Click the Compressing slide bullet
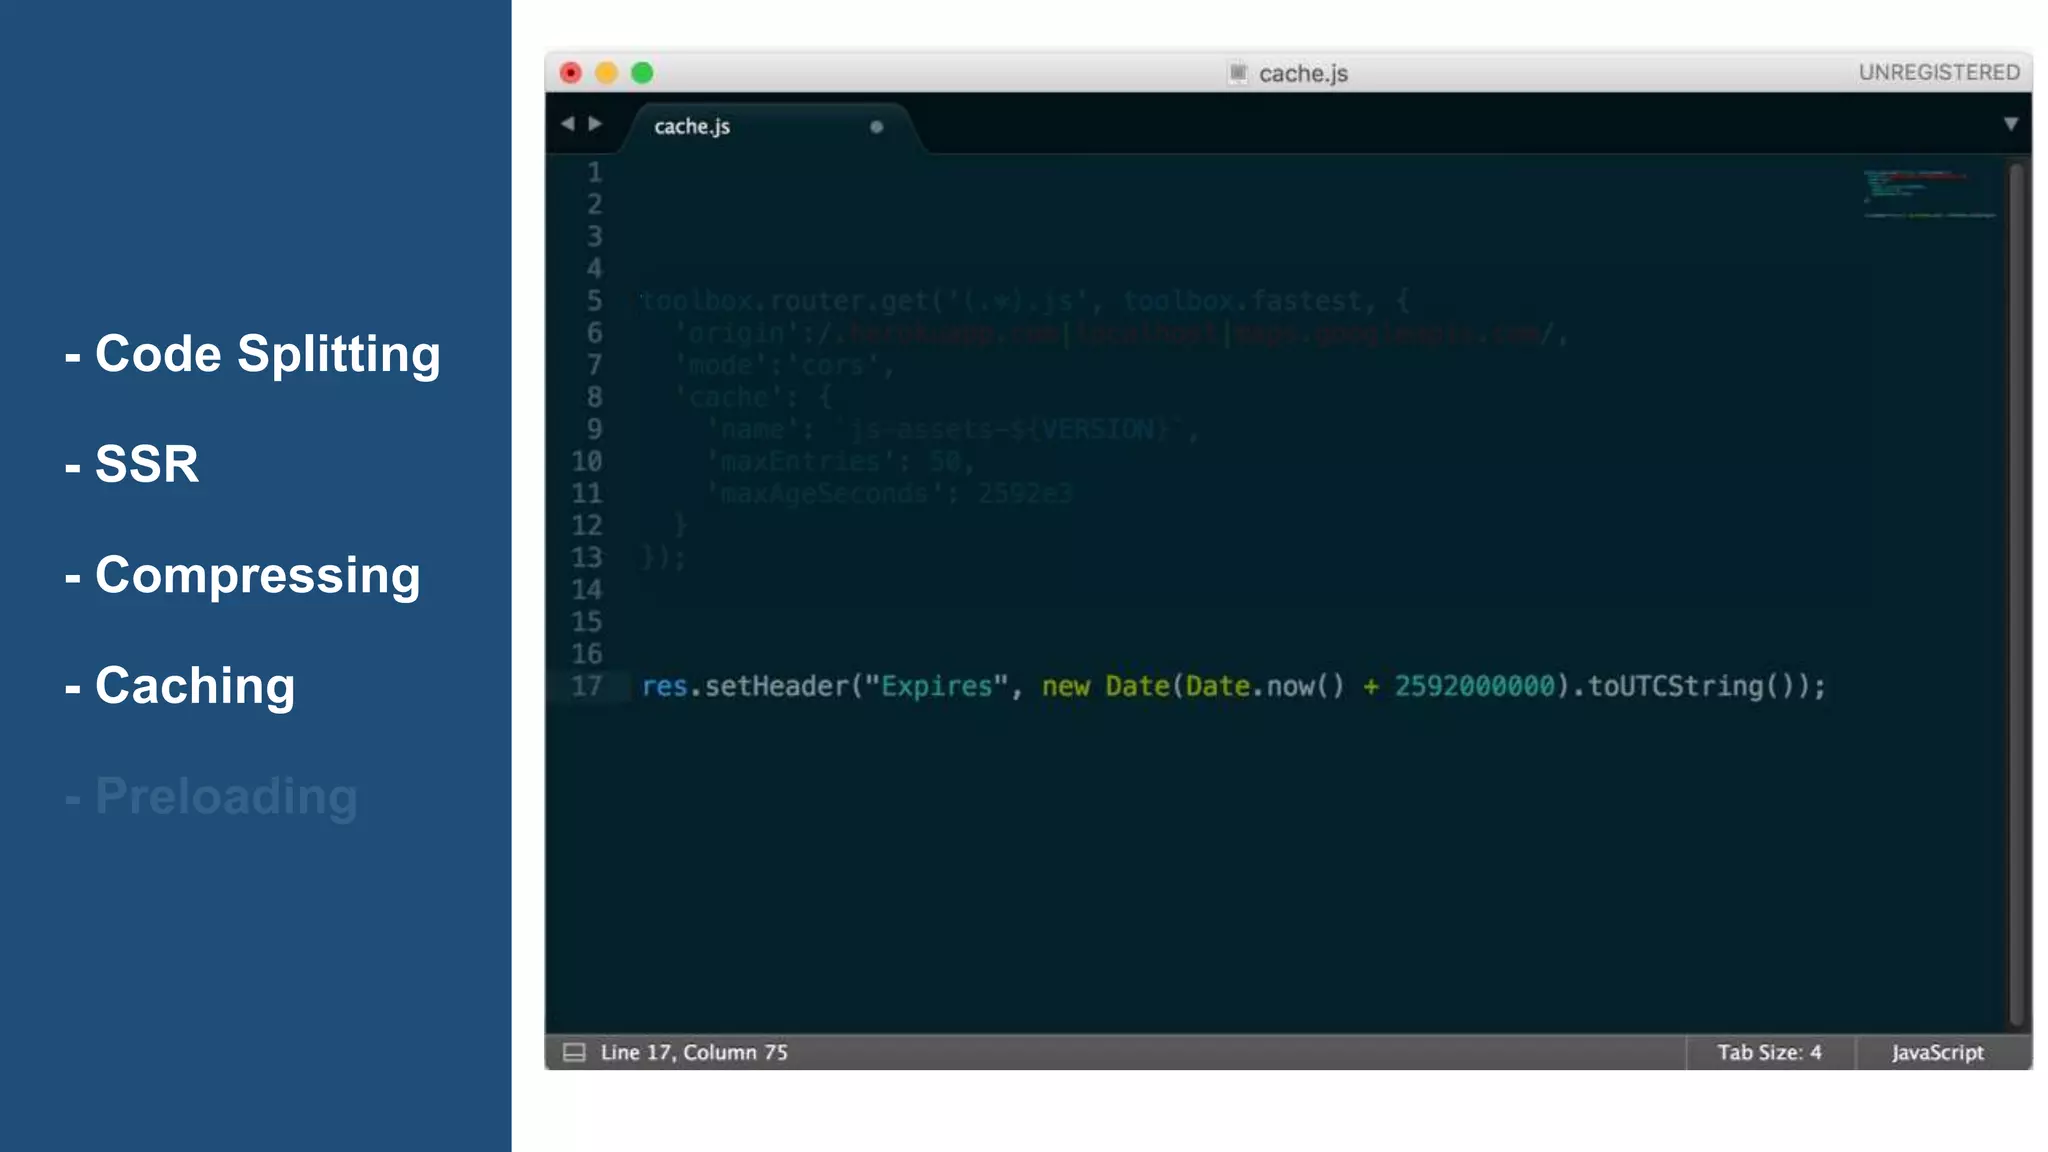The image size is (2048, 1152). click(x=243, y=577)
